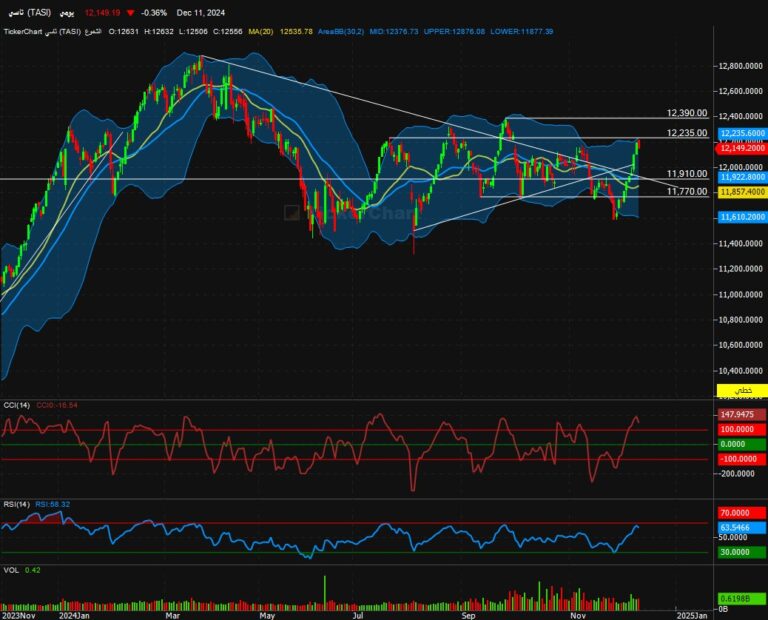Click the blue 12,235.6000 upper band tag
Image resolution: width=768 pixels, height=620 pixels.
741,133
